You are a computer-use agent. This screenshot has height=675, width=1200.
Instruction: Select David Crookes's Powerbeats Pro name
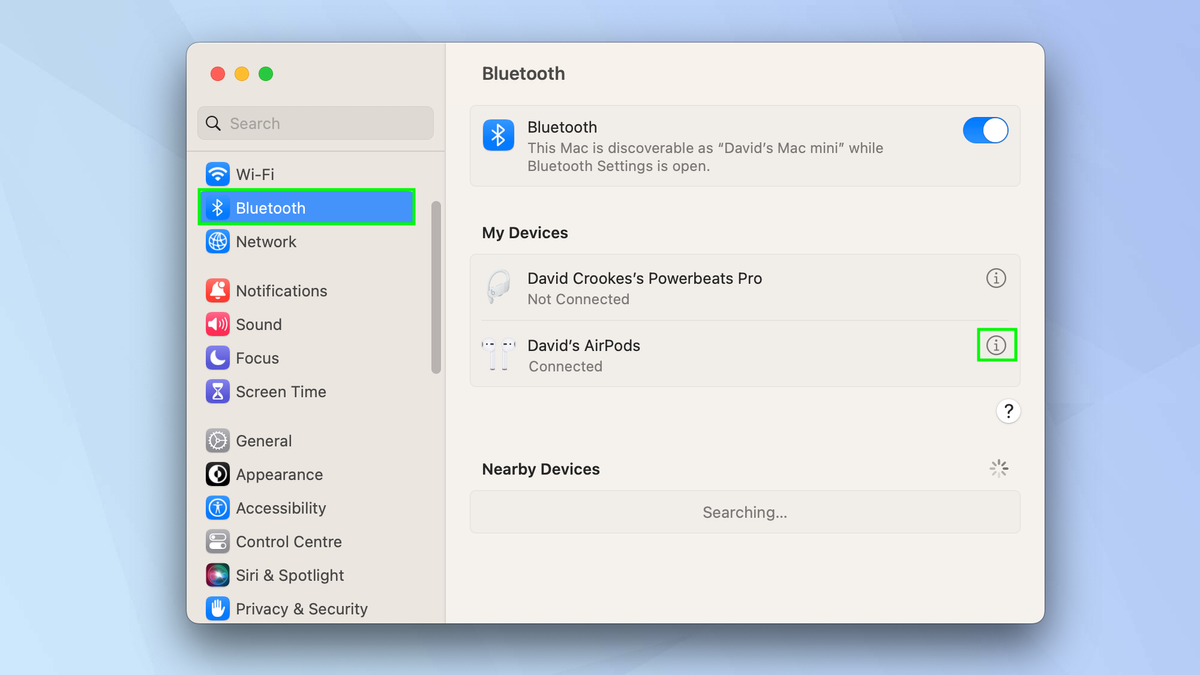645,278
